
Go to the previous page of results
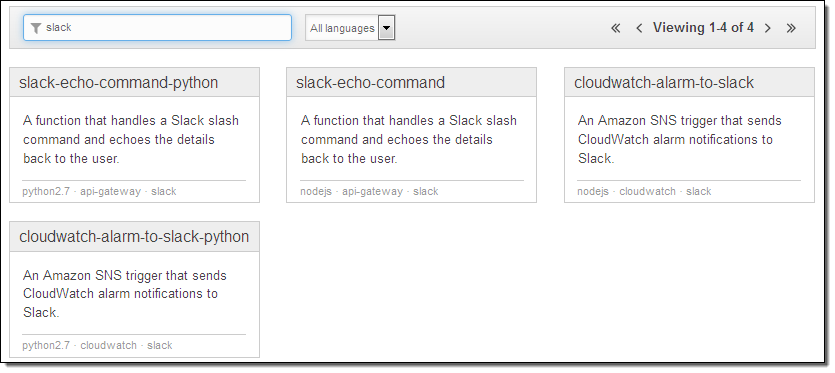pos(639,28)
